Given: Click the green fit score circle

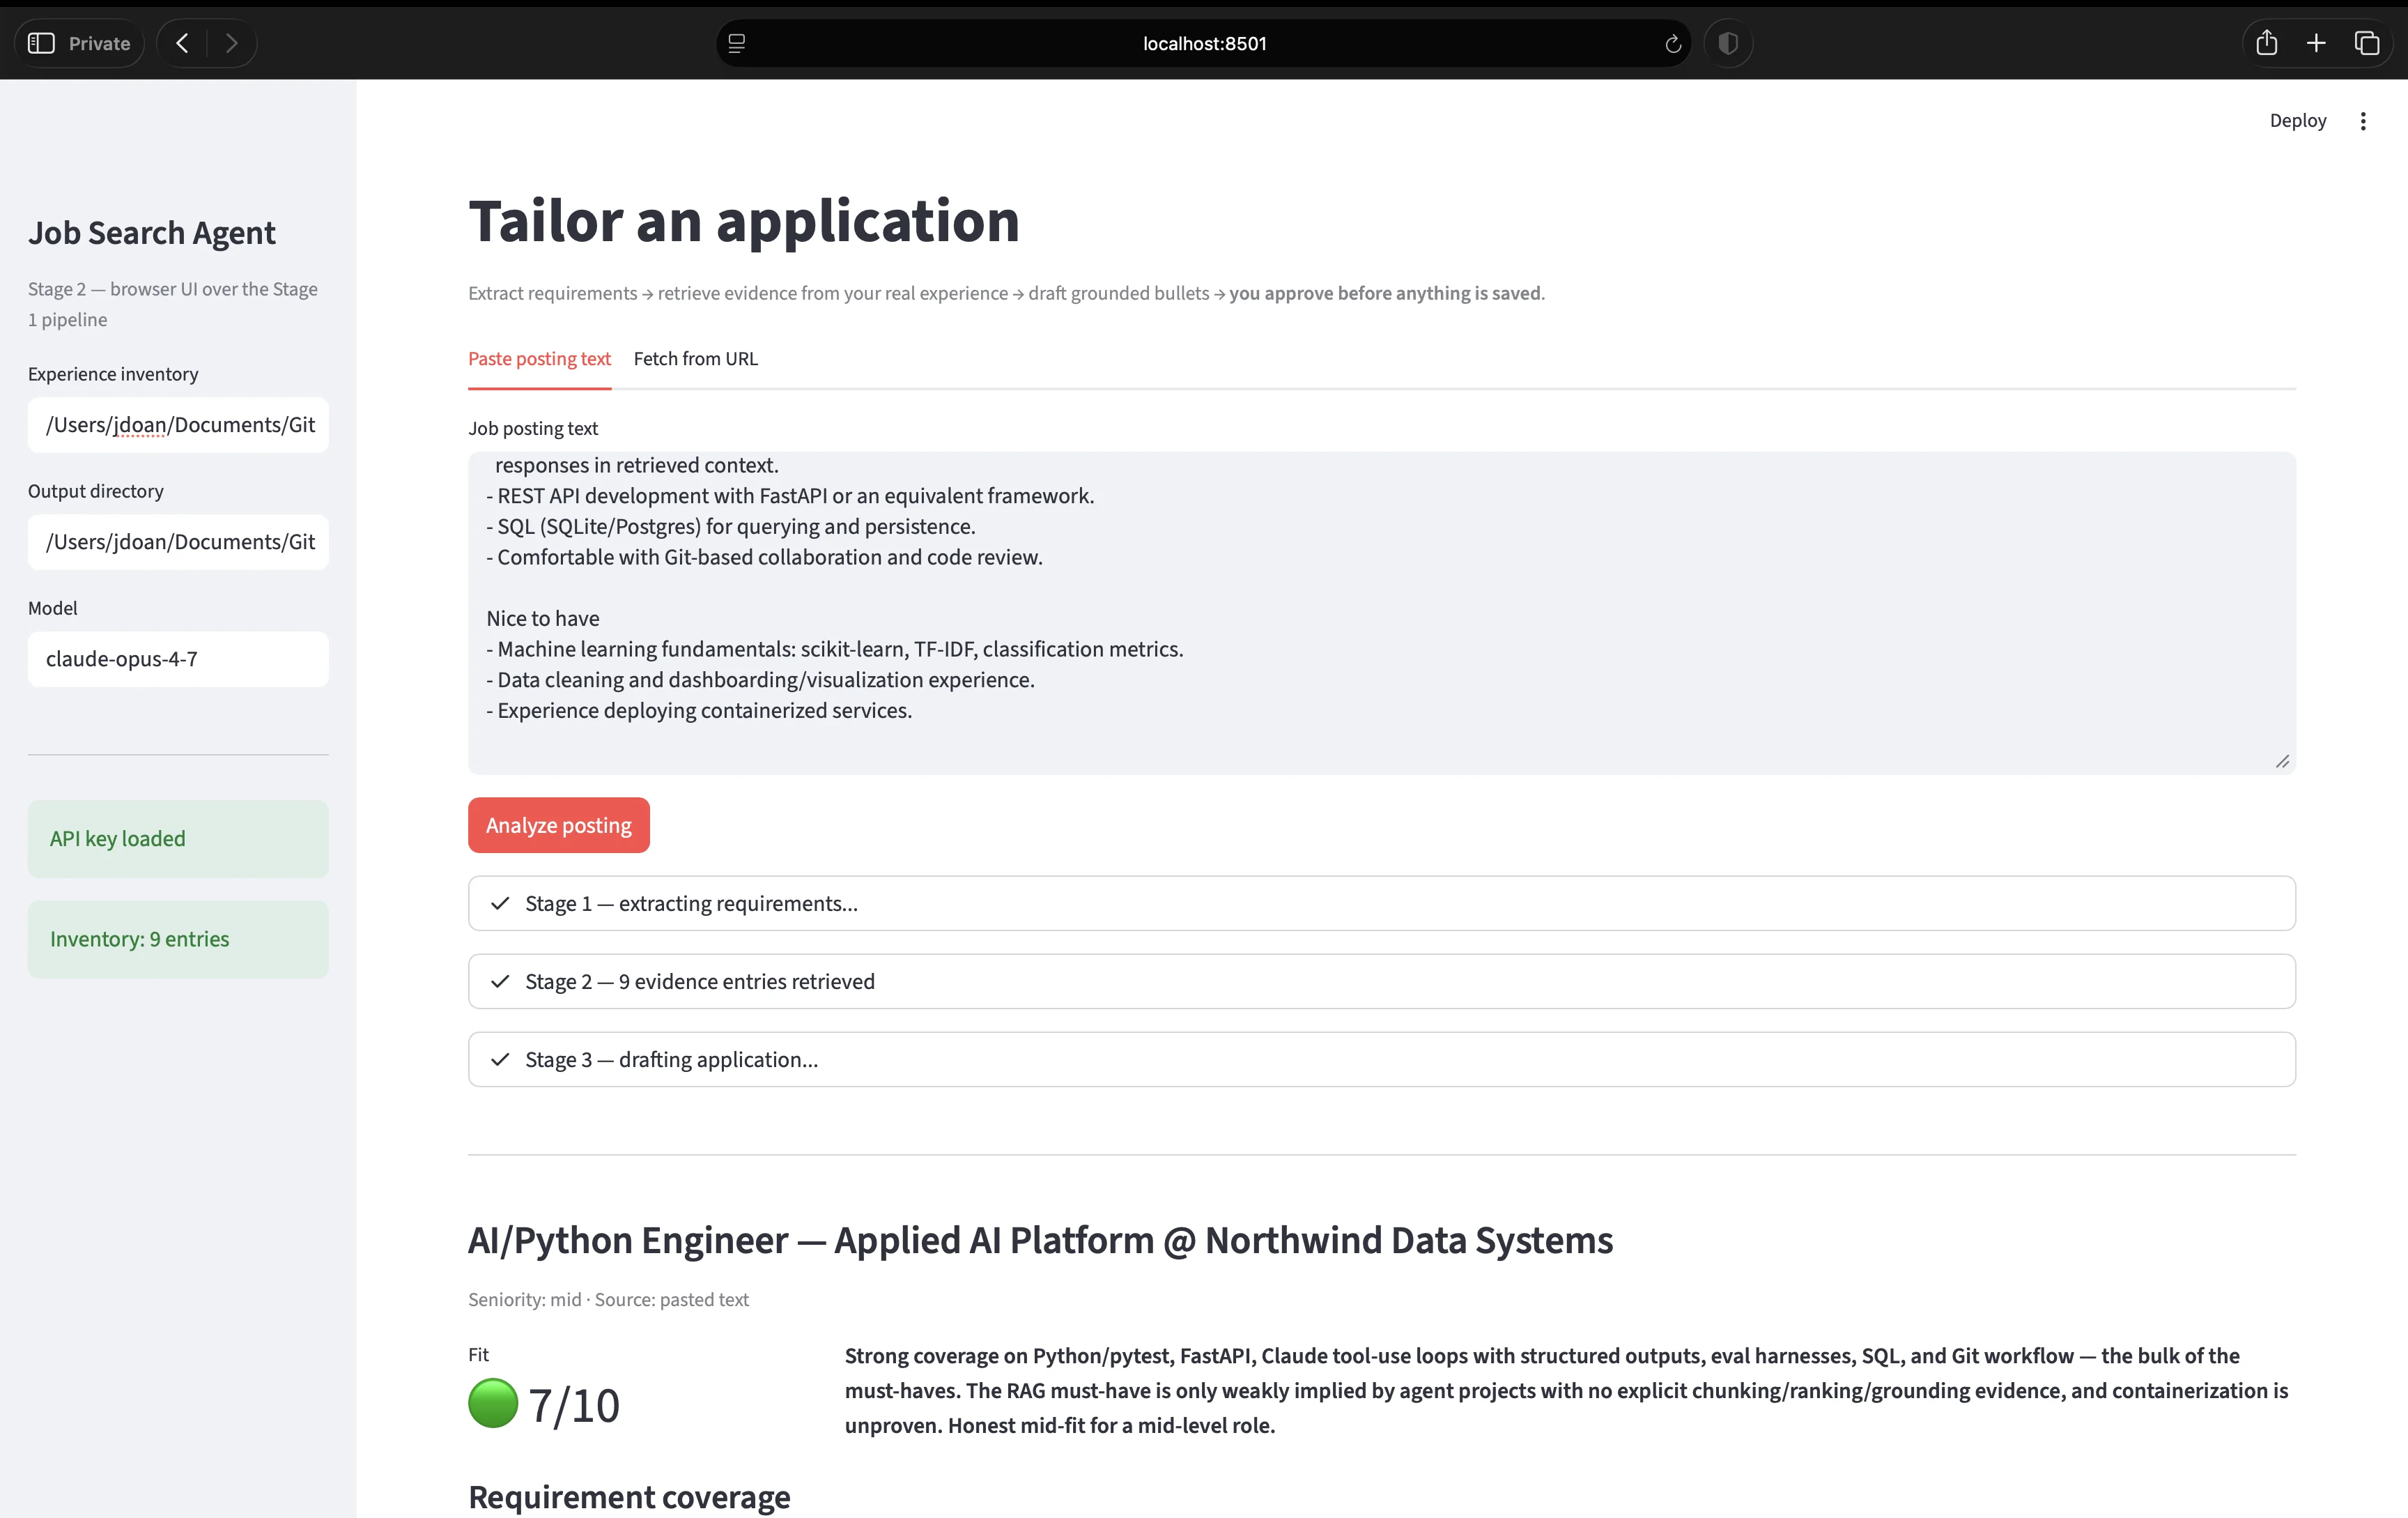Looking at the screenshot, I should coord(493,1403).
